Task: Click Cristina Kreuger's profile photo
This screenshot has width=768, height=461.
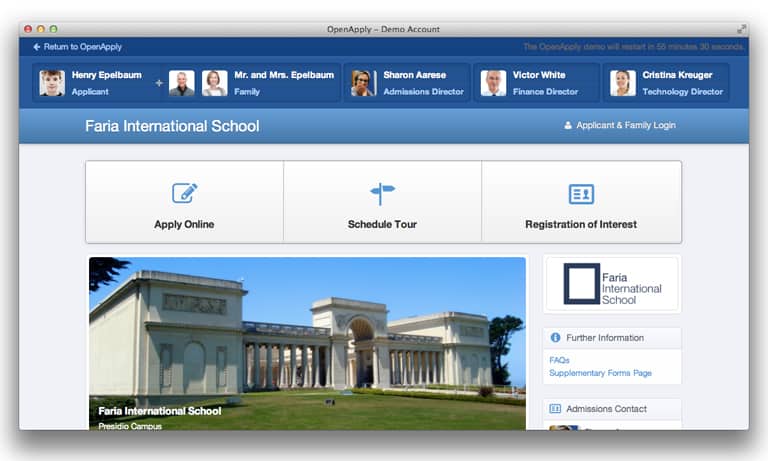Action: point(623,83)
